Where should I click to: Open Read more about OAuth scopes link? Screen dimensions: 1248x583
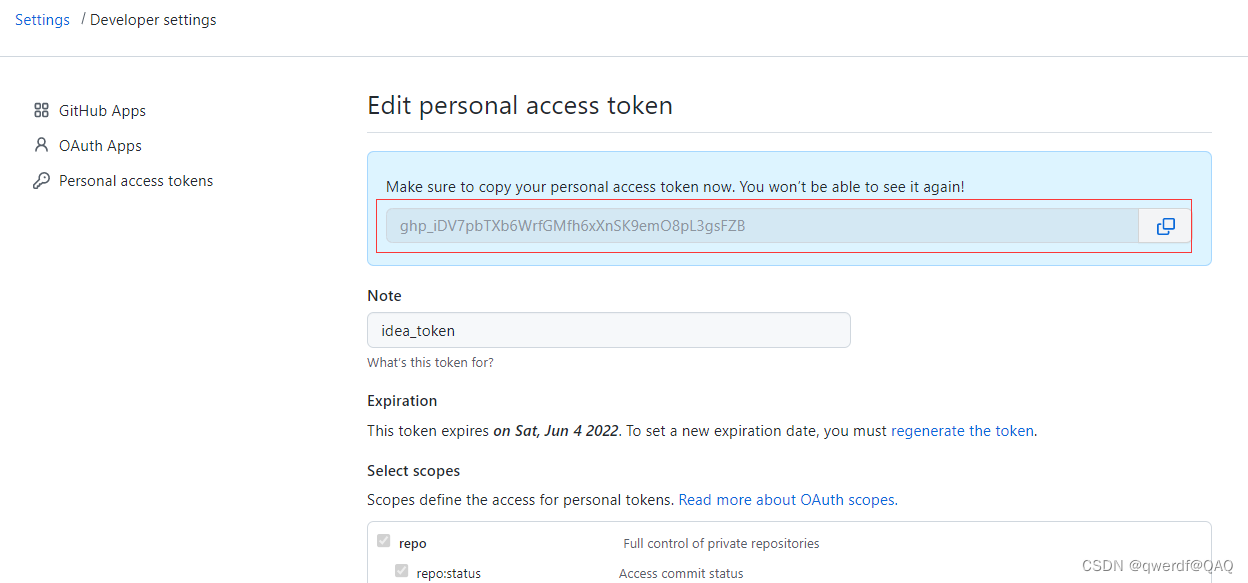point(787,500)
